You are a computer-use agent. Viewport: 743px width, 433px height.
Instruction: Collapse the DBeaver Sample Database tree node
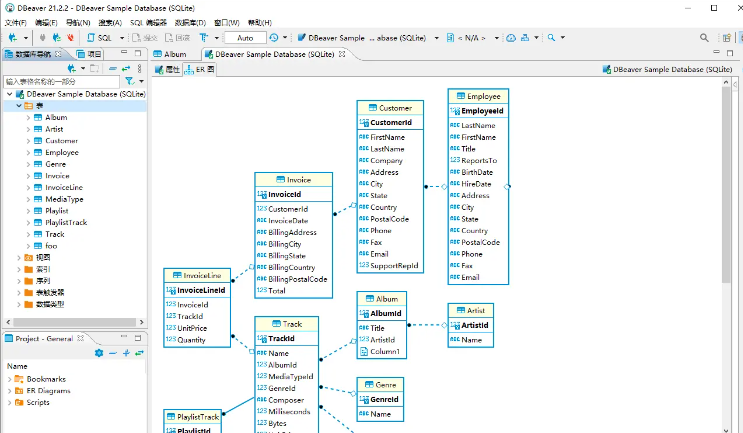pos(9,94)
